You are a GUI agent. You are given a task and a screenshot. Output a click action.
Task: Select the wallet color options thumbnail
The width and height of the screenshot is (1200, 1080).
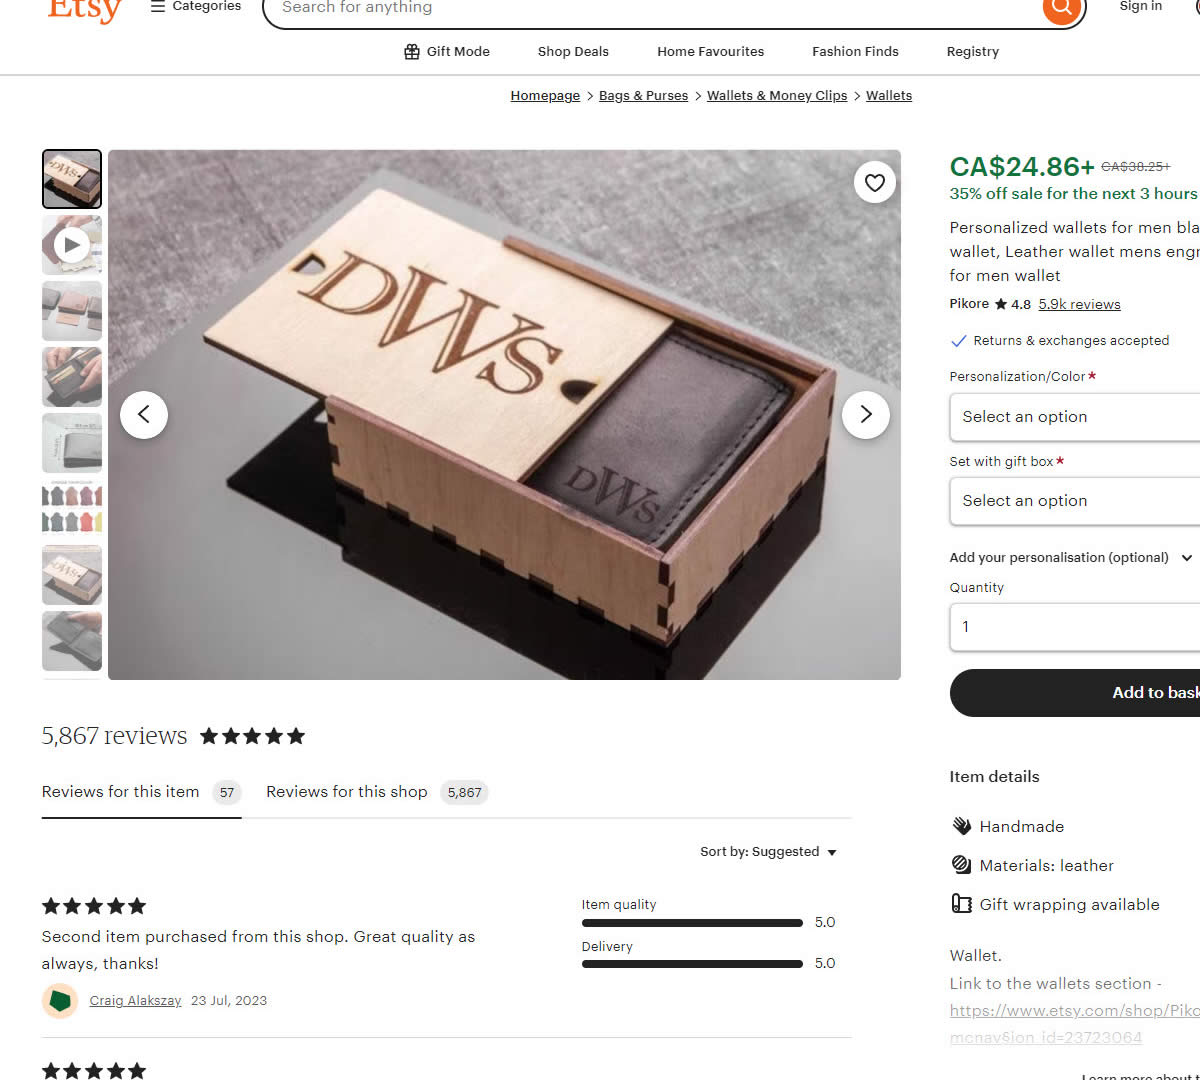pos(72,509)
